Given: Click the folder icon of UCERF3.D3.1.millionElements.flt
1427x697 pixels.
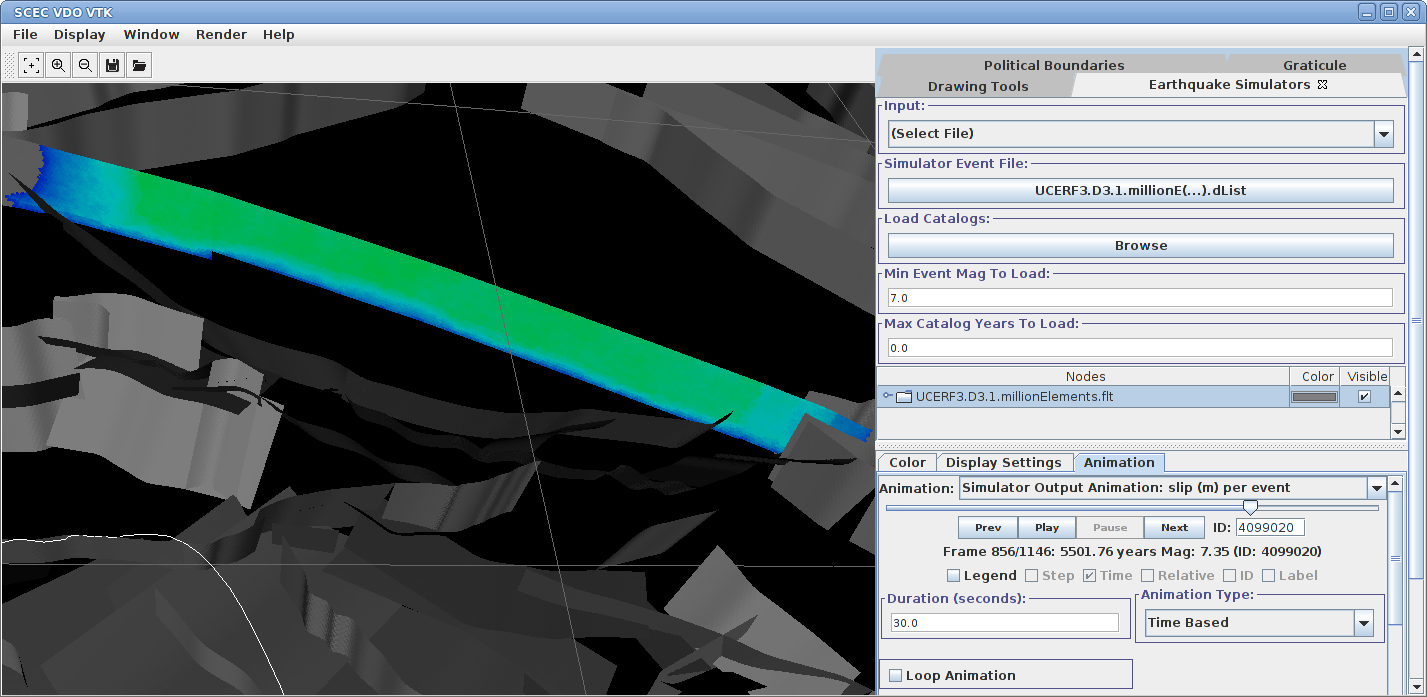Looking at the screenshot, I should pos(904,397).
